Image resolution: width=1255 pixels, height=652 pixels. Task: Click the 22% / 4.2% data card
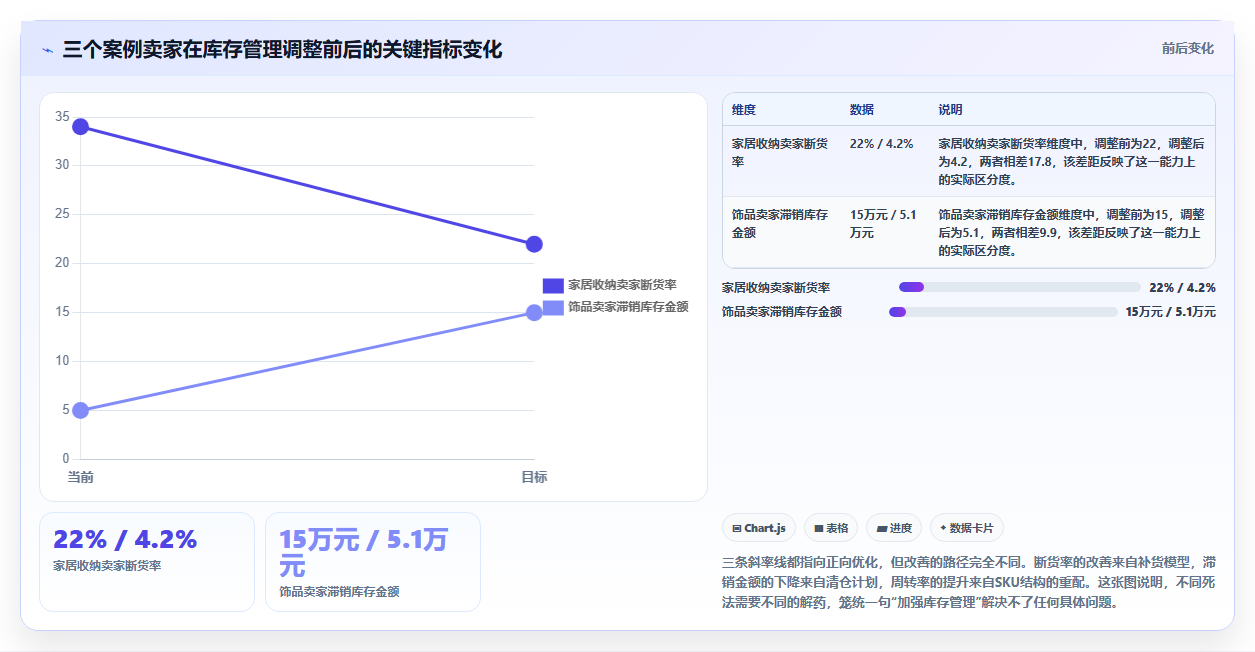147,562
